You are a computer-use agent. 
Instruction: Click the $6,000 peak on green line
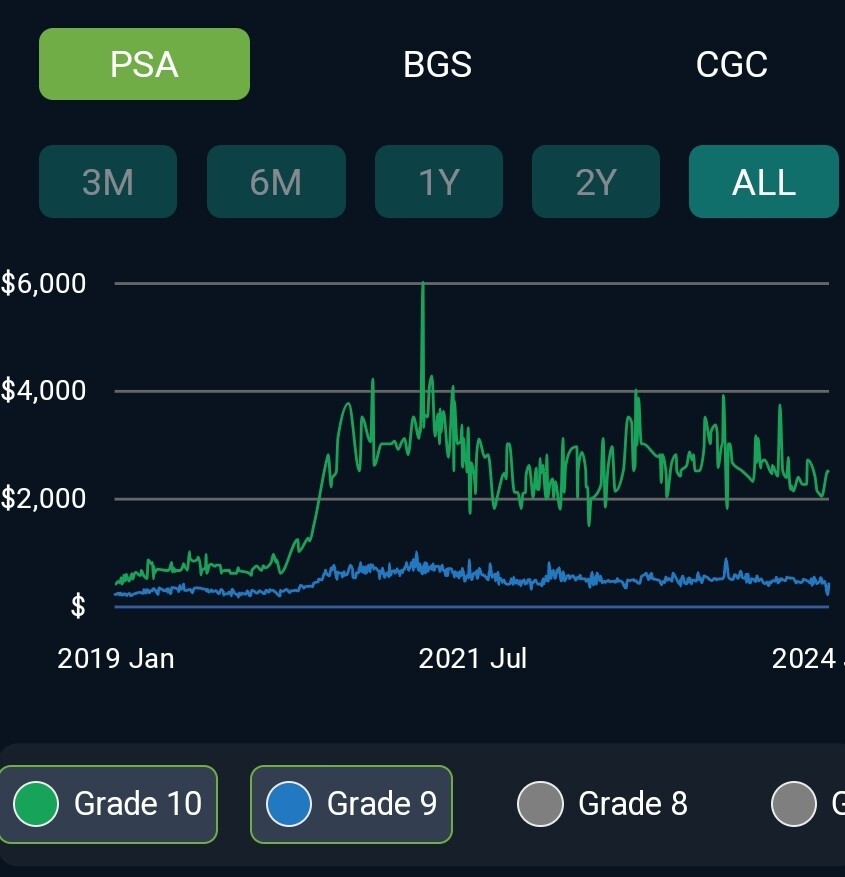pos(423,284)
